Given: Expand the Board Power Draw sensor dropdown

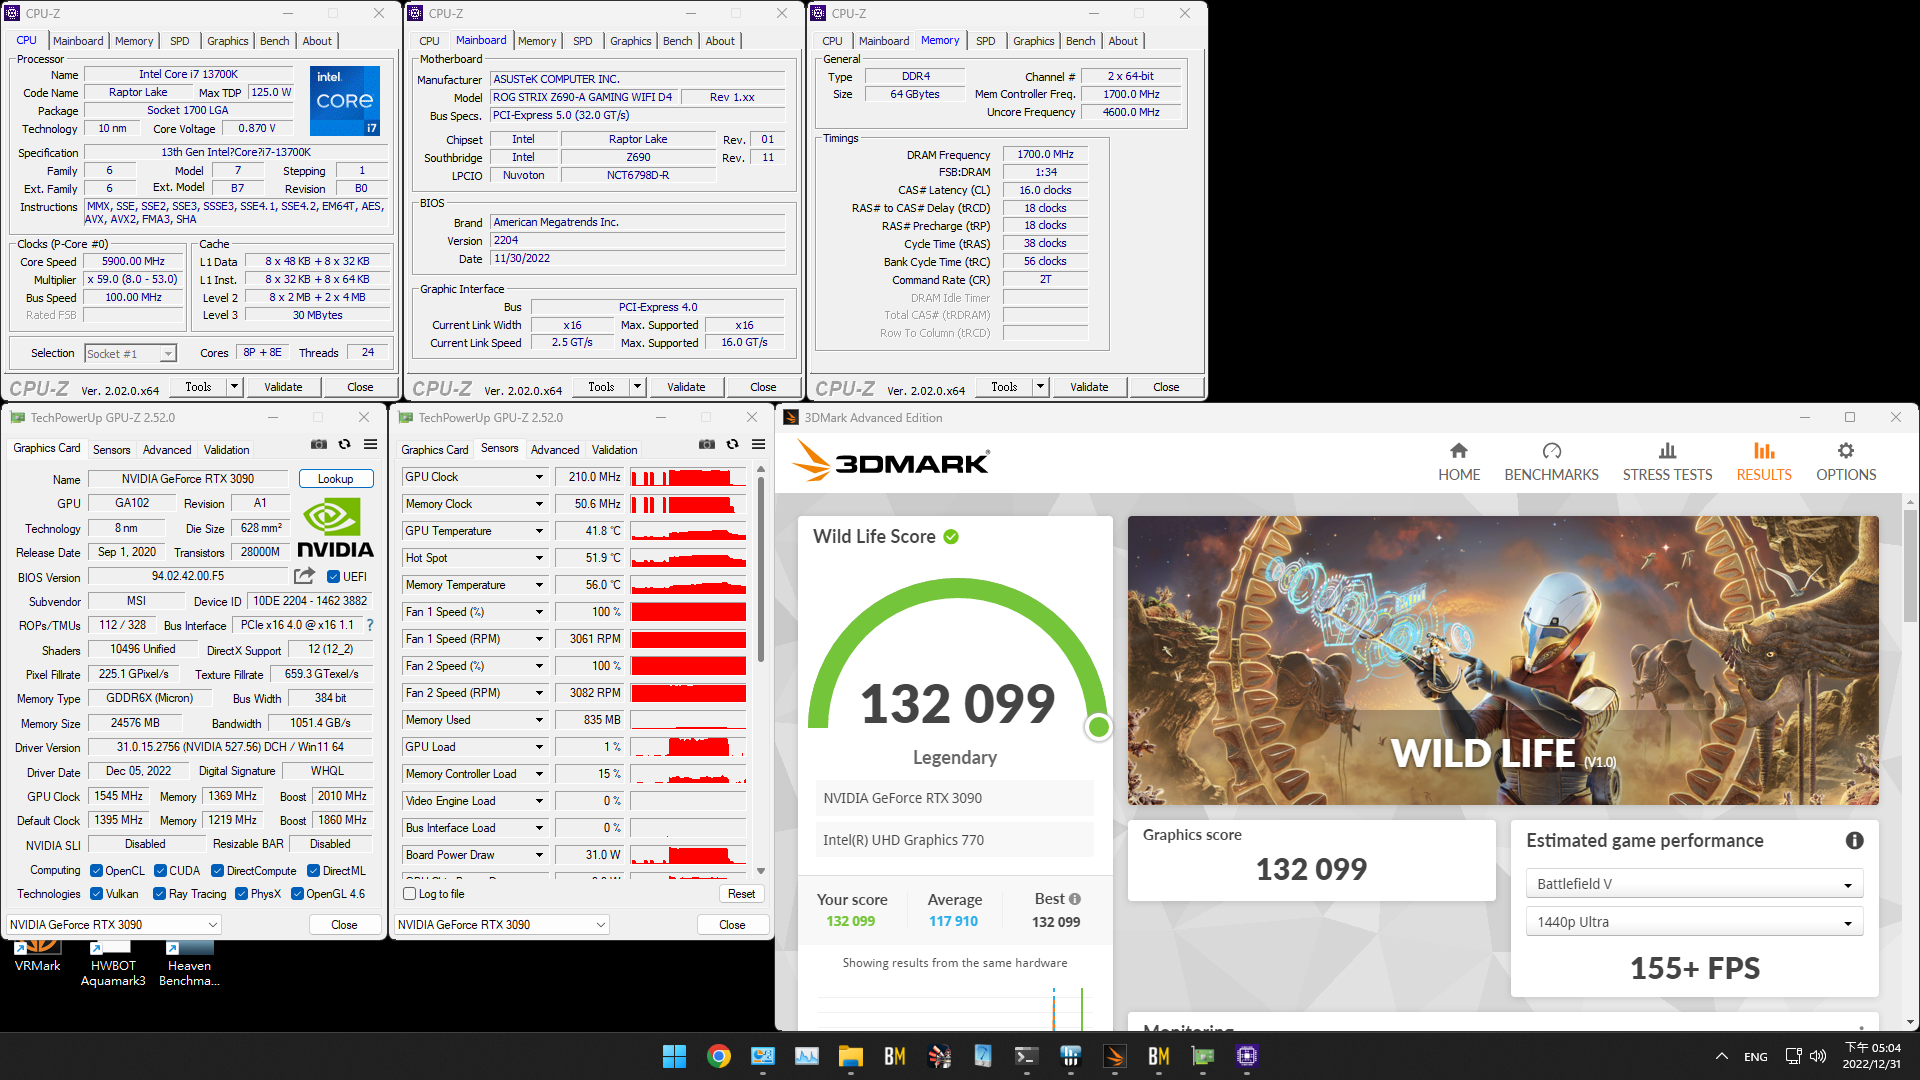Looking at the screenshot, I should [x=539, y=855].
